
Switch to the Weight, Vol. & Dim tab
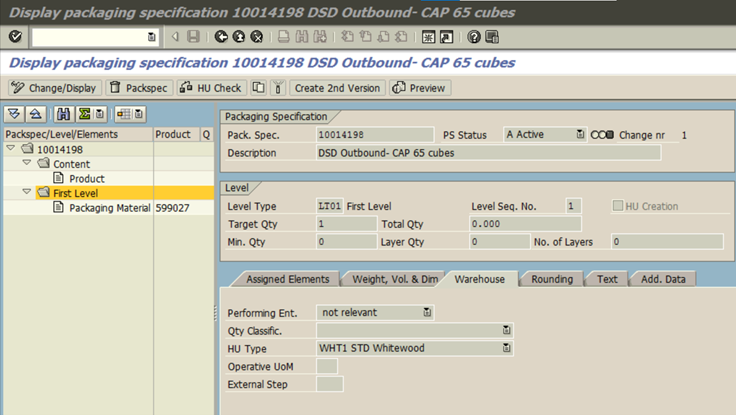click(x=391, y=279)
